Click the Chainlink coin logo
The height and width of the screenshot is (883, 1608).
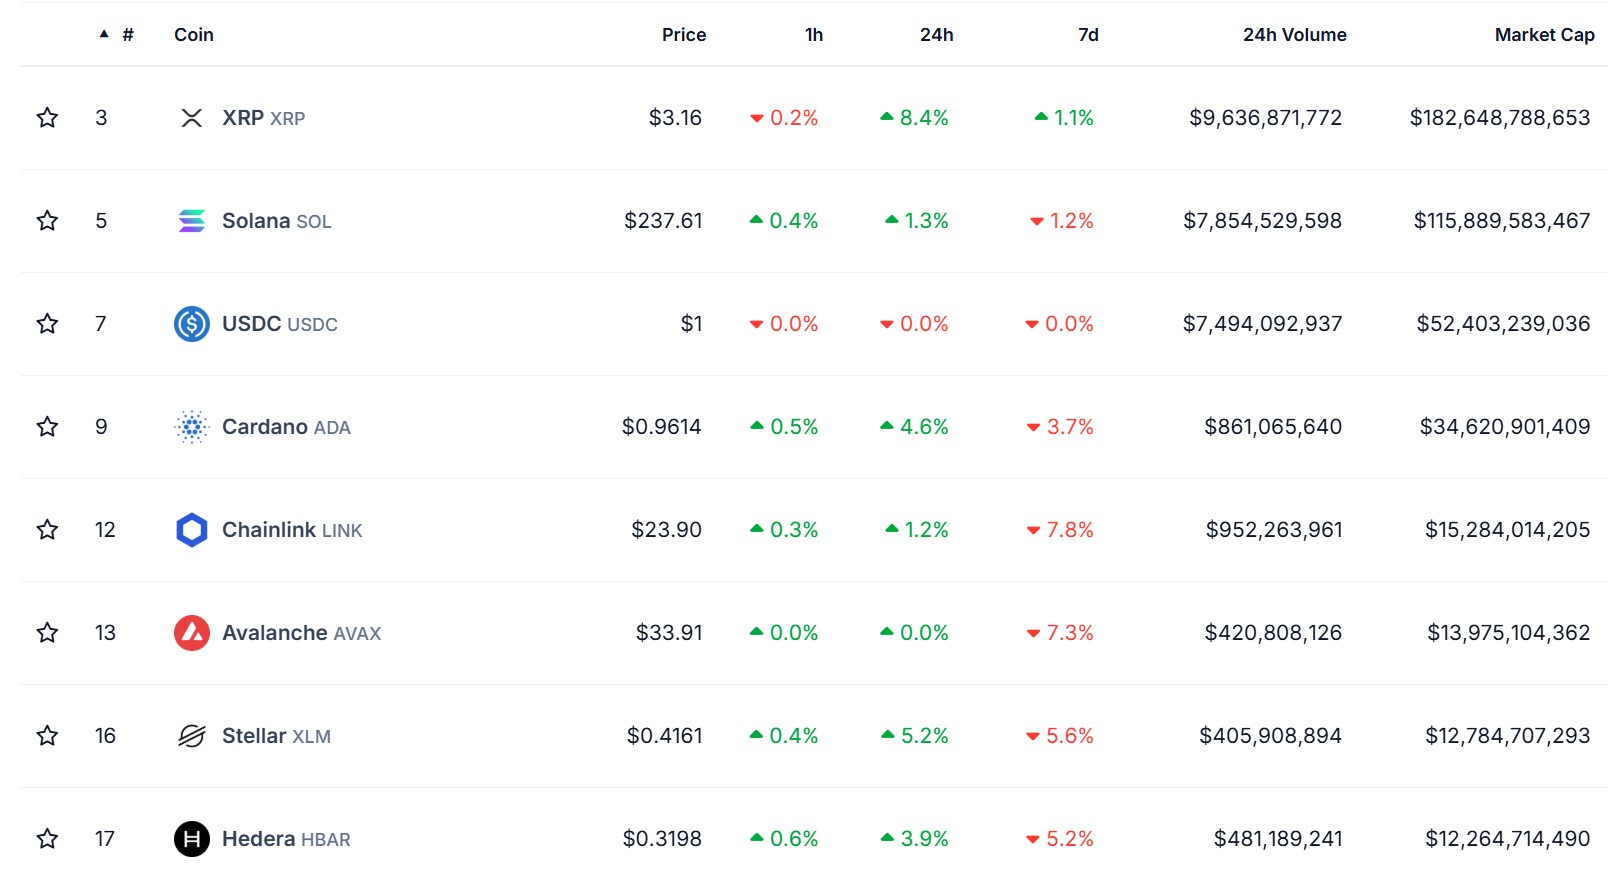coord(193,529)
